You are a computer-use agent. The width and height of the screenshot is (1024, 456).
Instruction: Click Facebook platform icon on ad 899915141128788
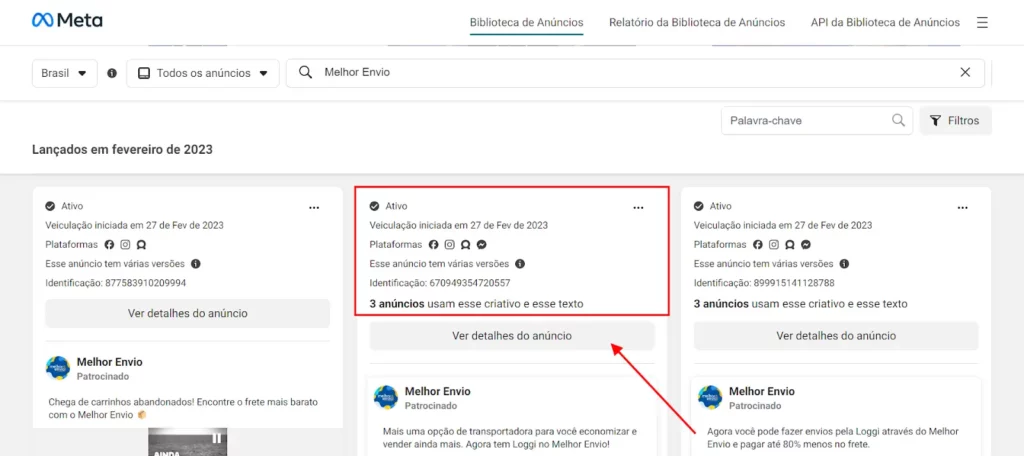click(x=758, y=245)
